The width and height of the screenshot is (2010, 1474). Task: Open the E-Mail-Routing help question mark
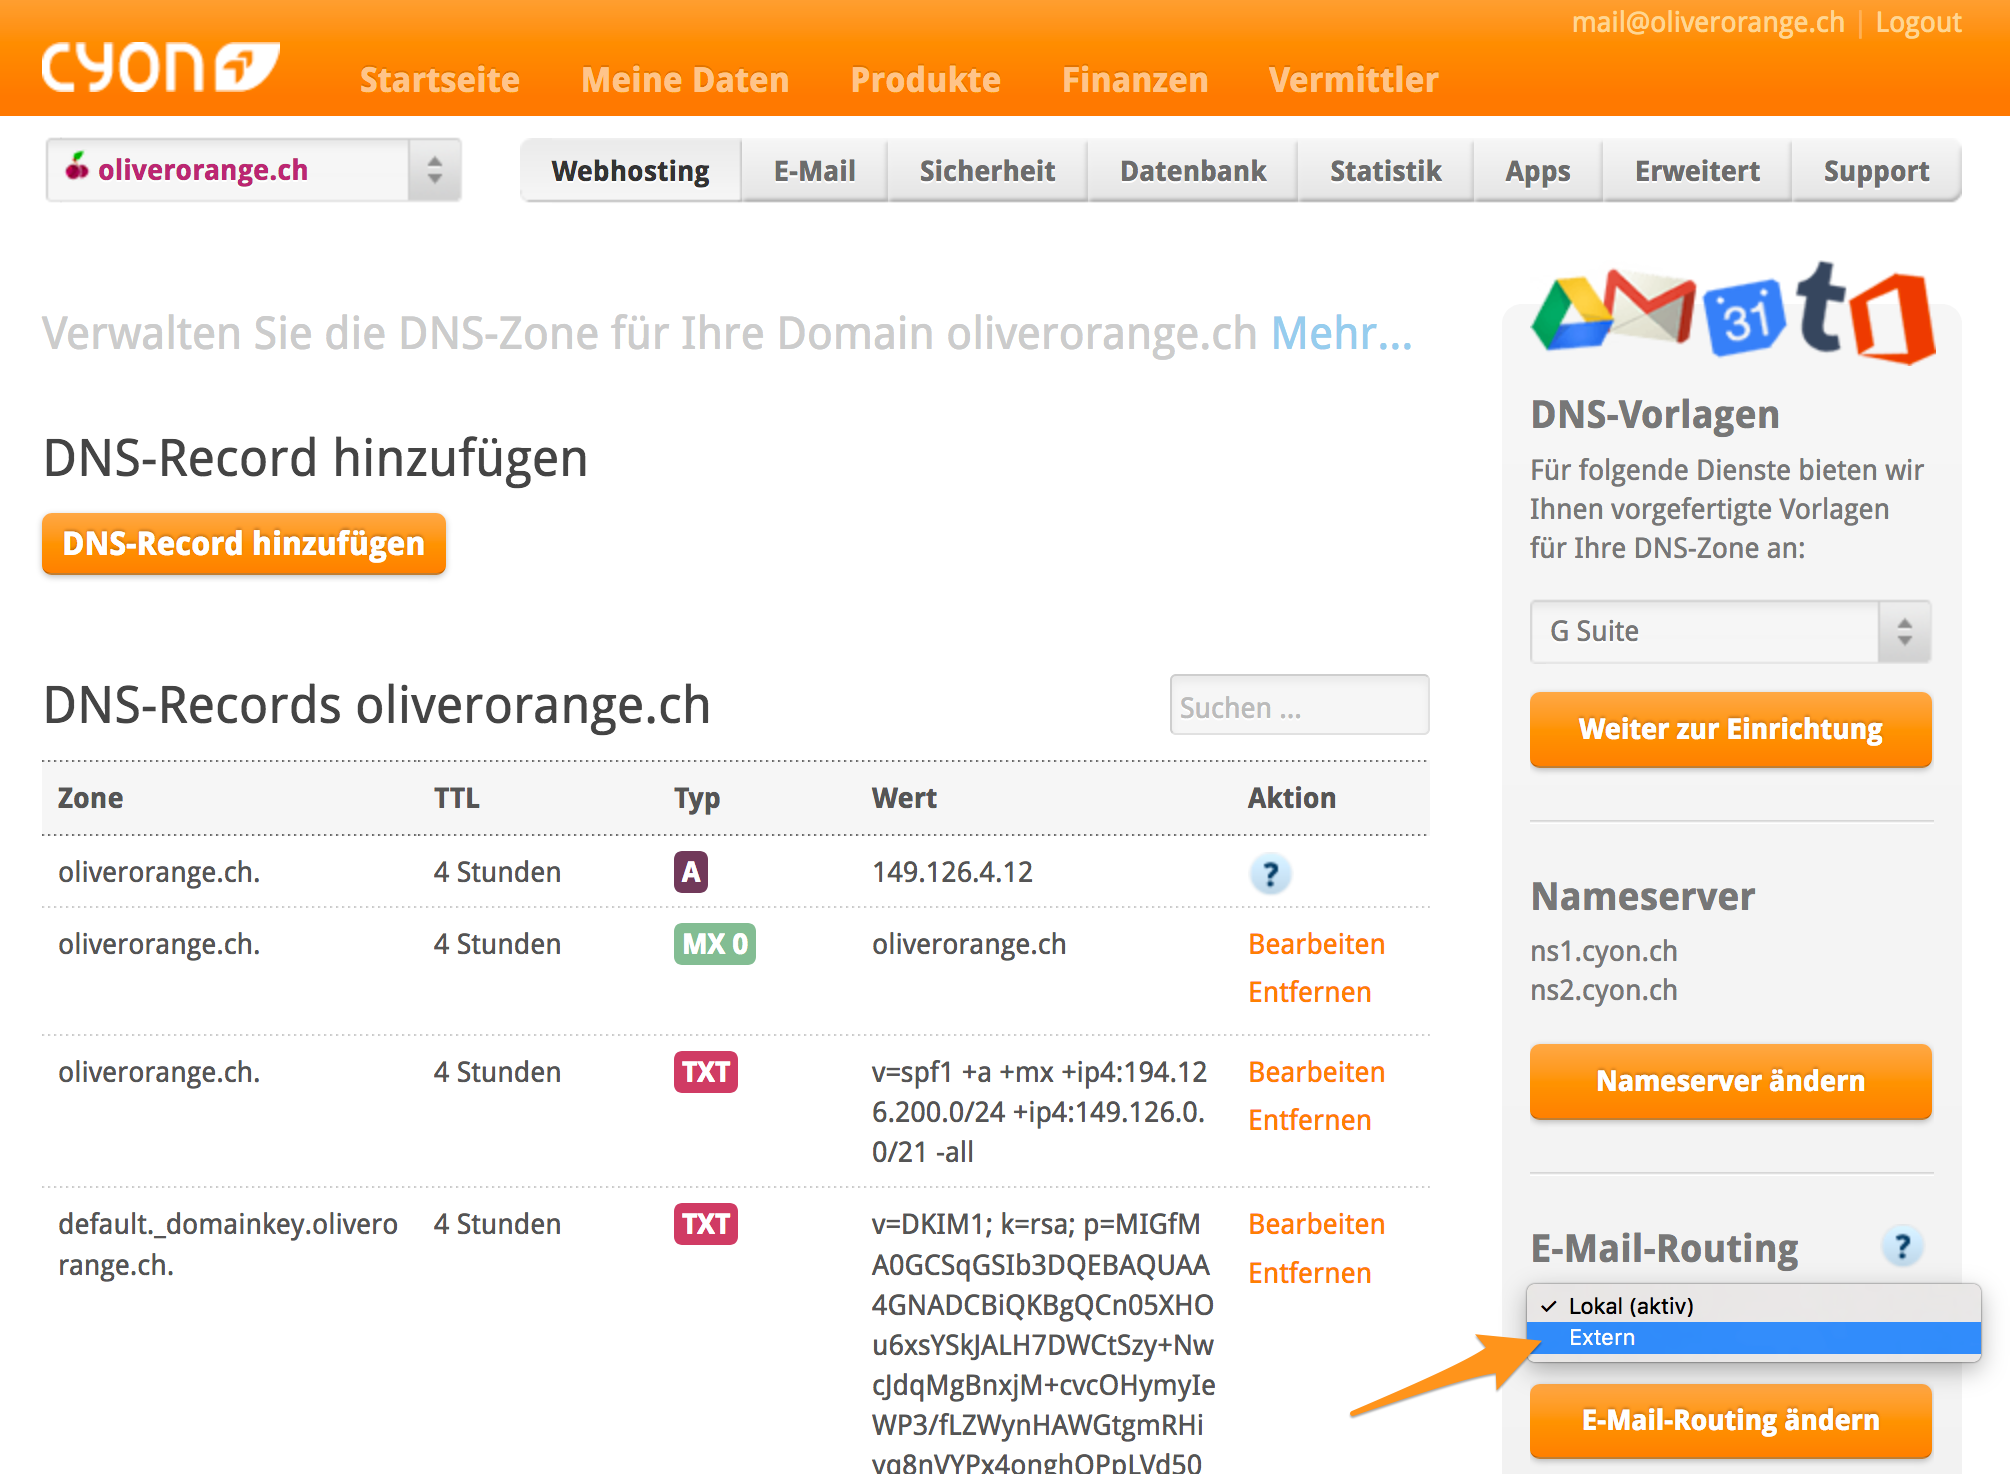click(1902, 1247)
